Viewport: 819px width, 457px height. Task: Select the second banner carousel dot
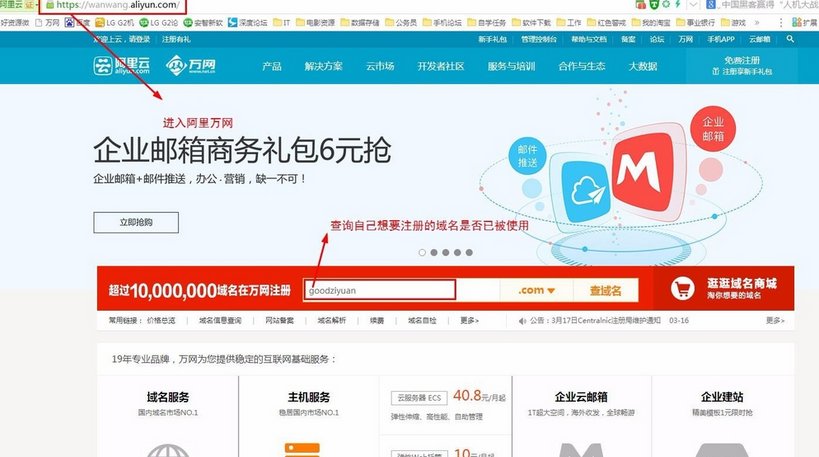click(434, 252)
